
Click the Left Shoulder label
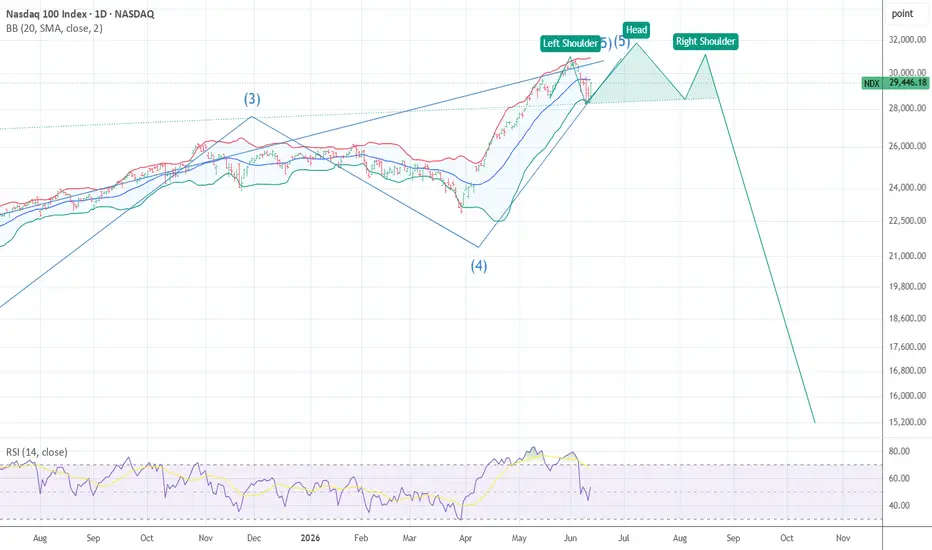(x=570, y=43)
